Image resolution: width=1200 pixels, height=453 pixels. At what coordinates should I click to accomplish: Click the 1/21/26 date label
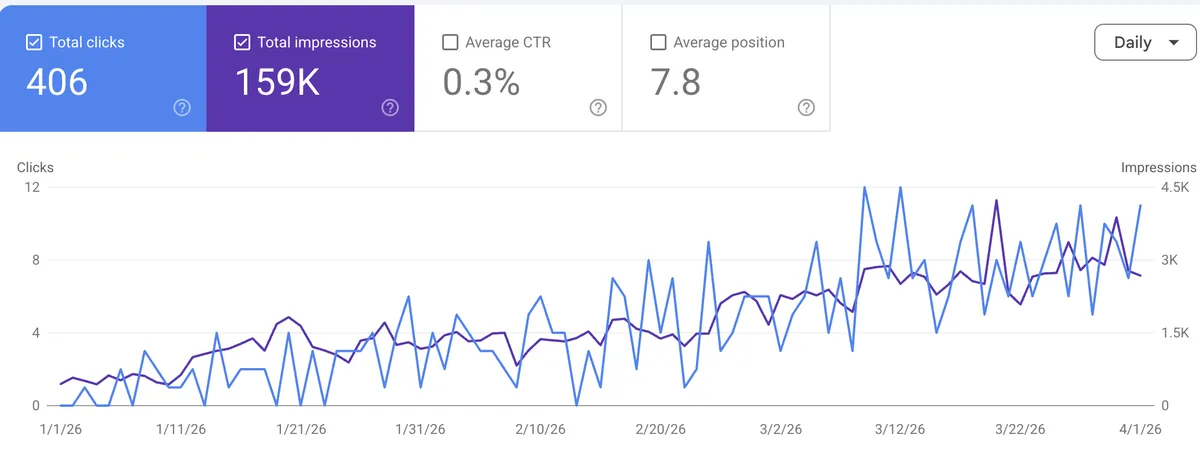(302, 430)
